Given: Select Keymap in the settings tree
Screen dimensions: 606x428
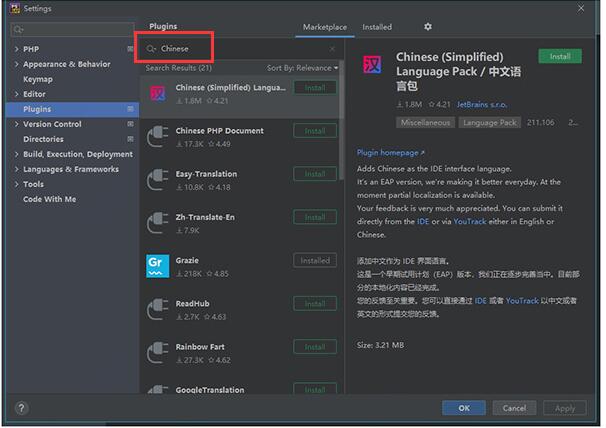Looking at the screenshot, I should pos(38,79).
